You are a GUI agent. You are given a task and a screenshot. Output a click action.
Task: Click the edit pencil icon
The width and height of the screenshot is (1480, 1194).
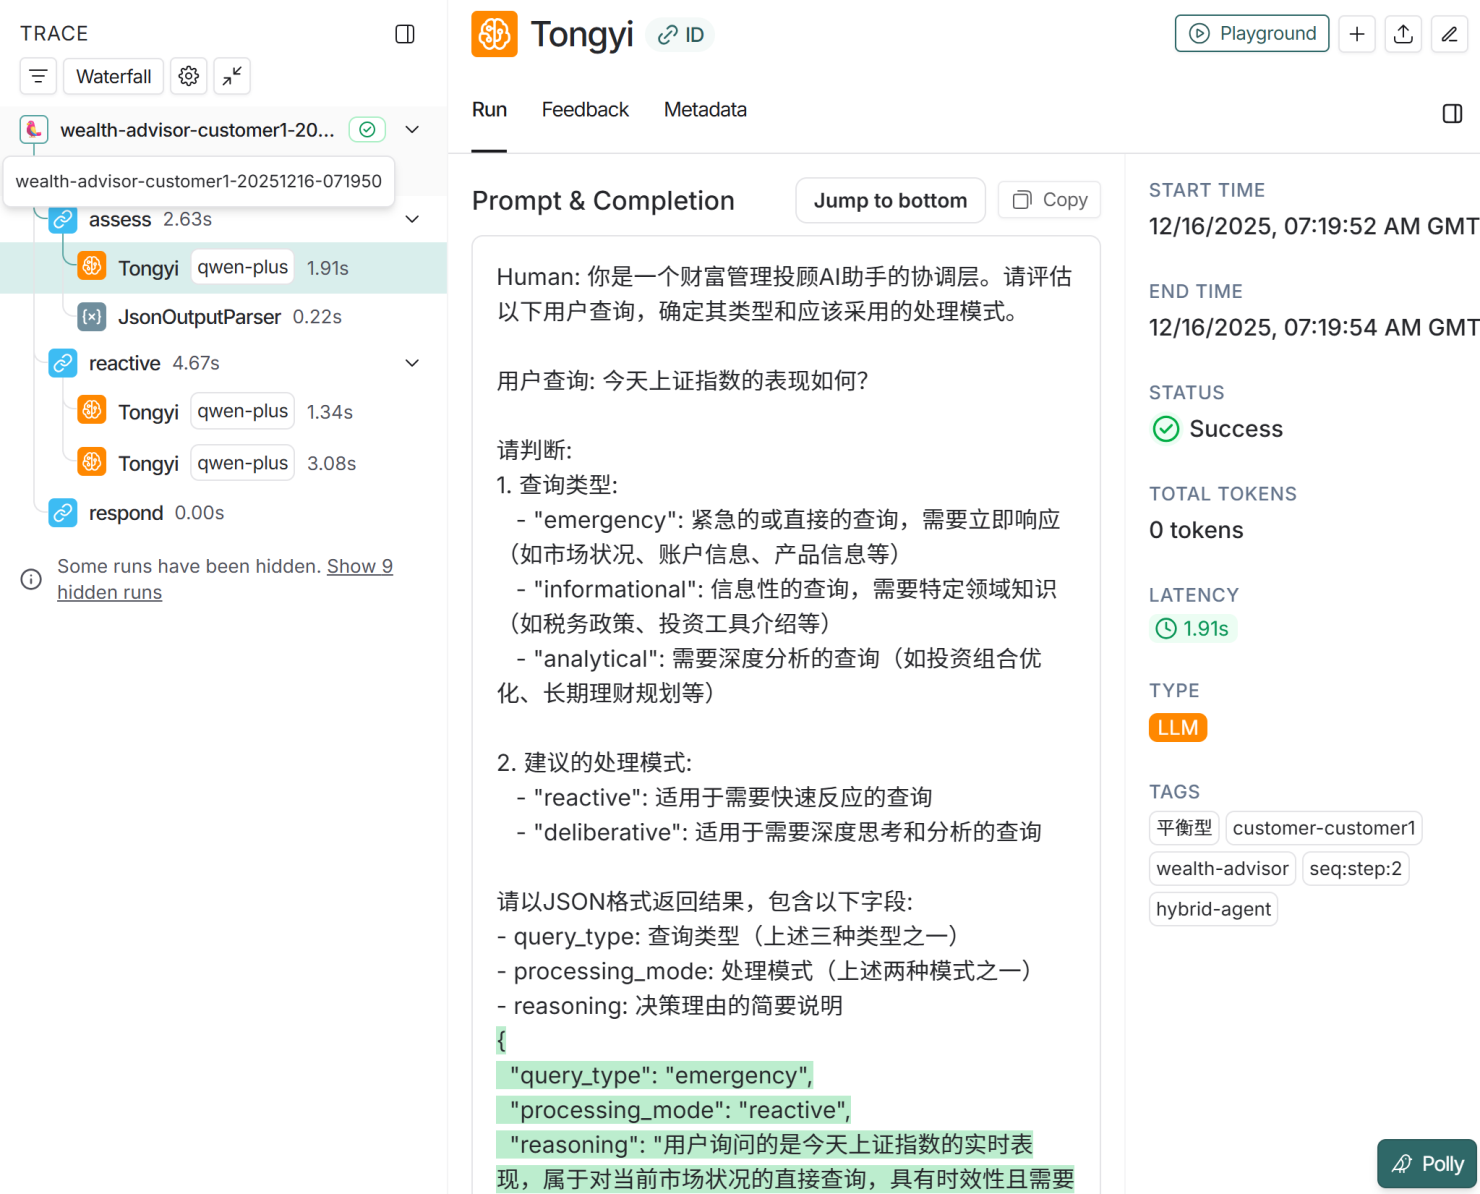click(x=1449, y=34)
